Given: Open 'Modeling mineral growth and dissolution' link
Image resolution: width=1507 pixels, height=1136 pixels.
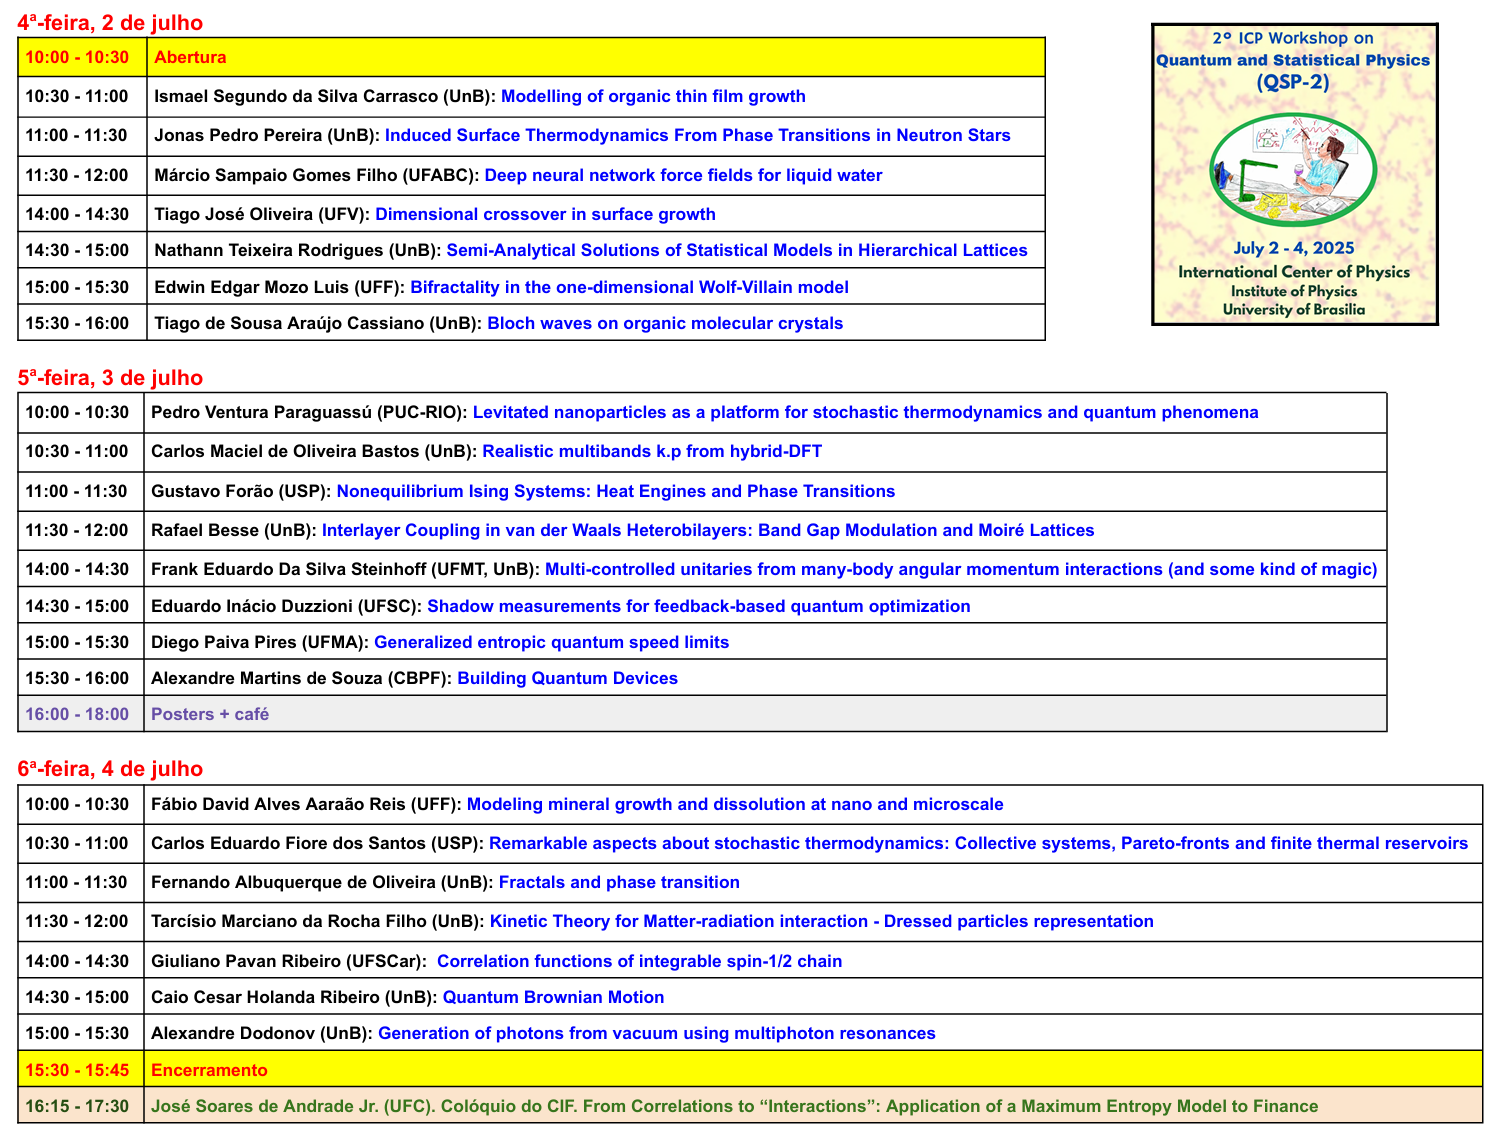Looking at the screenshot, I should coord(735,804).
